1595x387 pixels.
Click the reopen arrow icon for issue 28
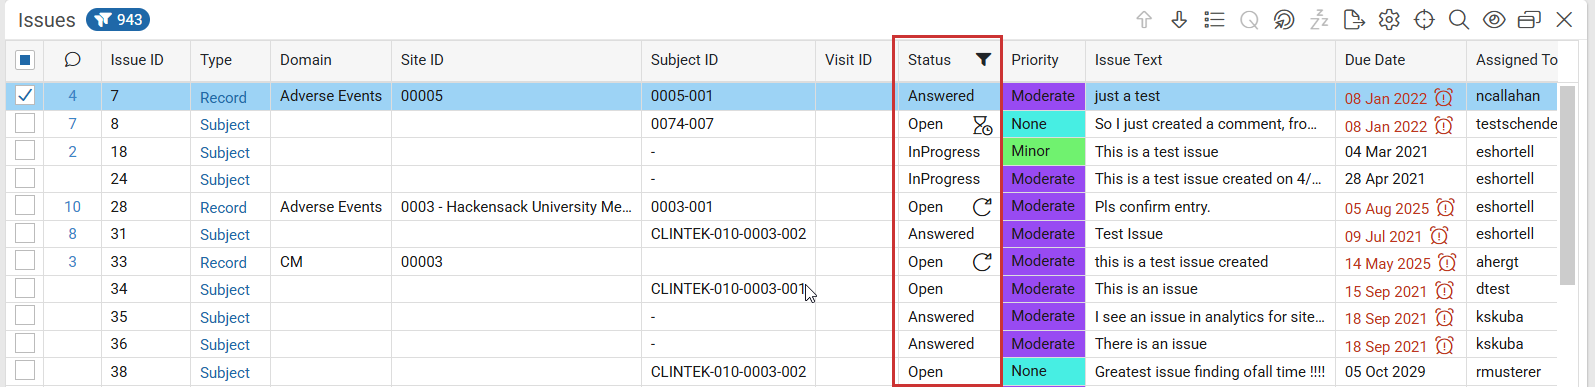(x=982, y=207)
